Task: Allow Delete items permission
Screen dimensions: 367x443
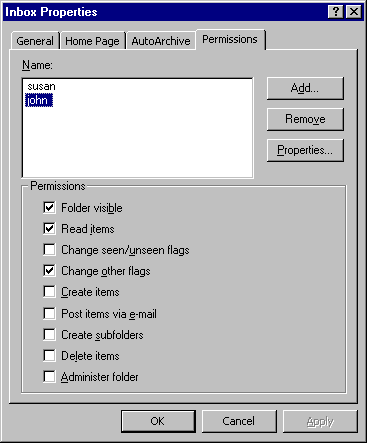Action: (49, 356)
